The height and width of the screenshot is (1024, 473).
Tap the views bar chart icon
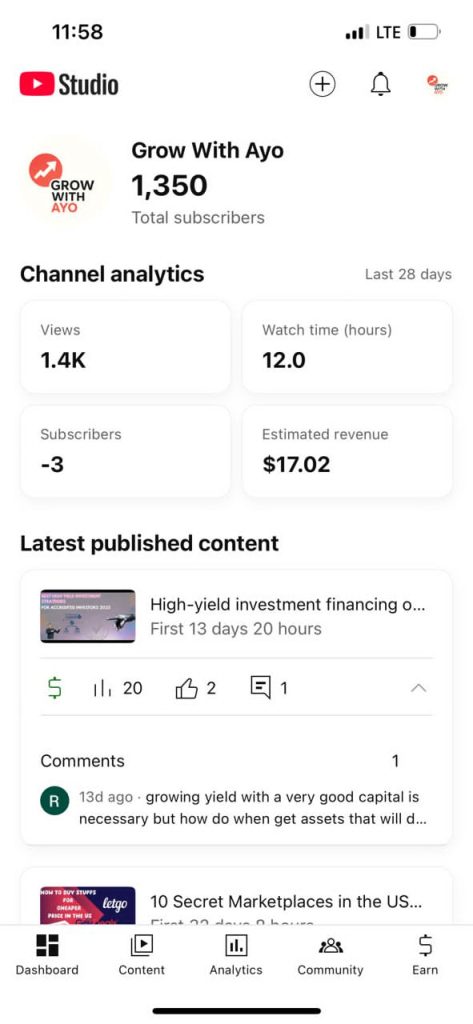tap(103, 688)
